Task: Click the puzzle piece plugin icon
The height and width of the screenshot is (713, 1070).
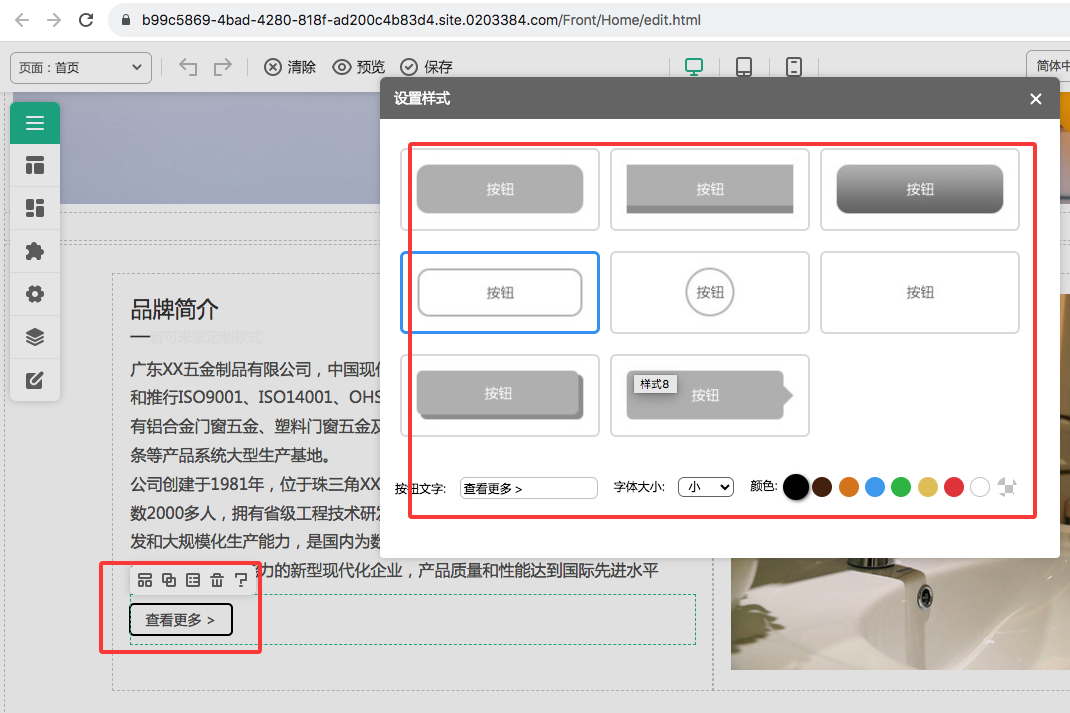Action: point(35,251)
